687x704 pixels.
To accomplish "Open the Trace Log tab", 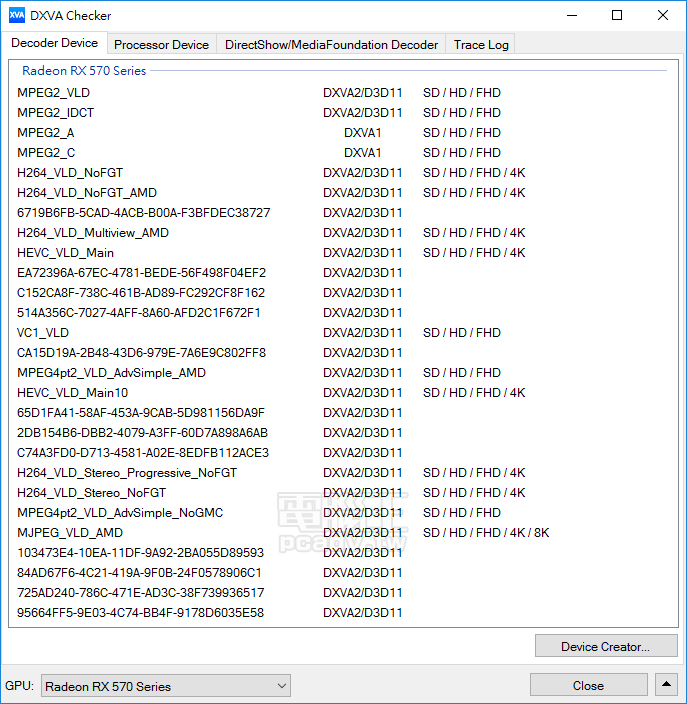I will 481,45.
